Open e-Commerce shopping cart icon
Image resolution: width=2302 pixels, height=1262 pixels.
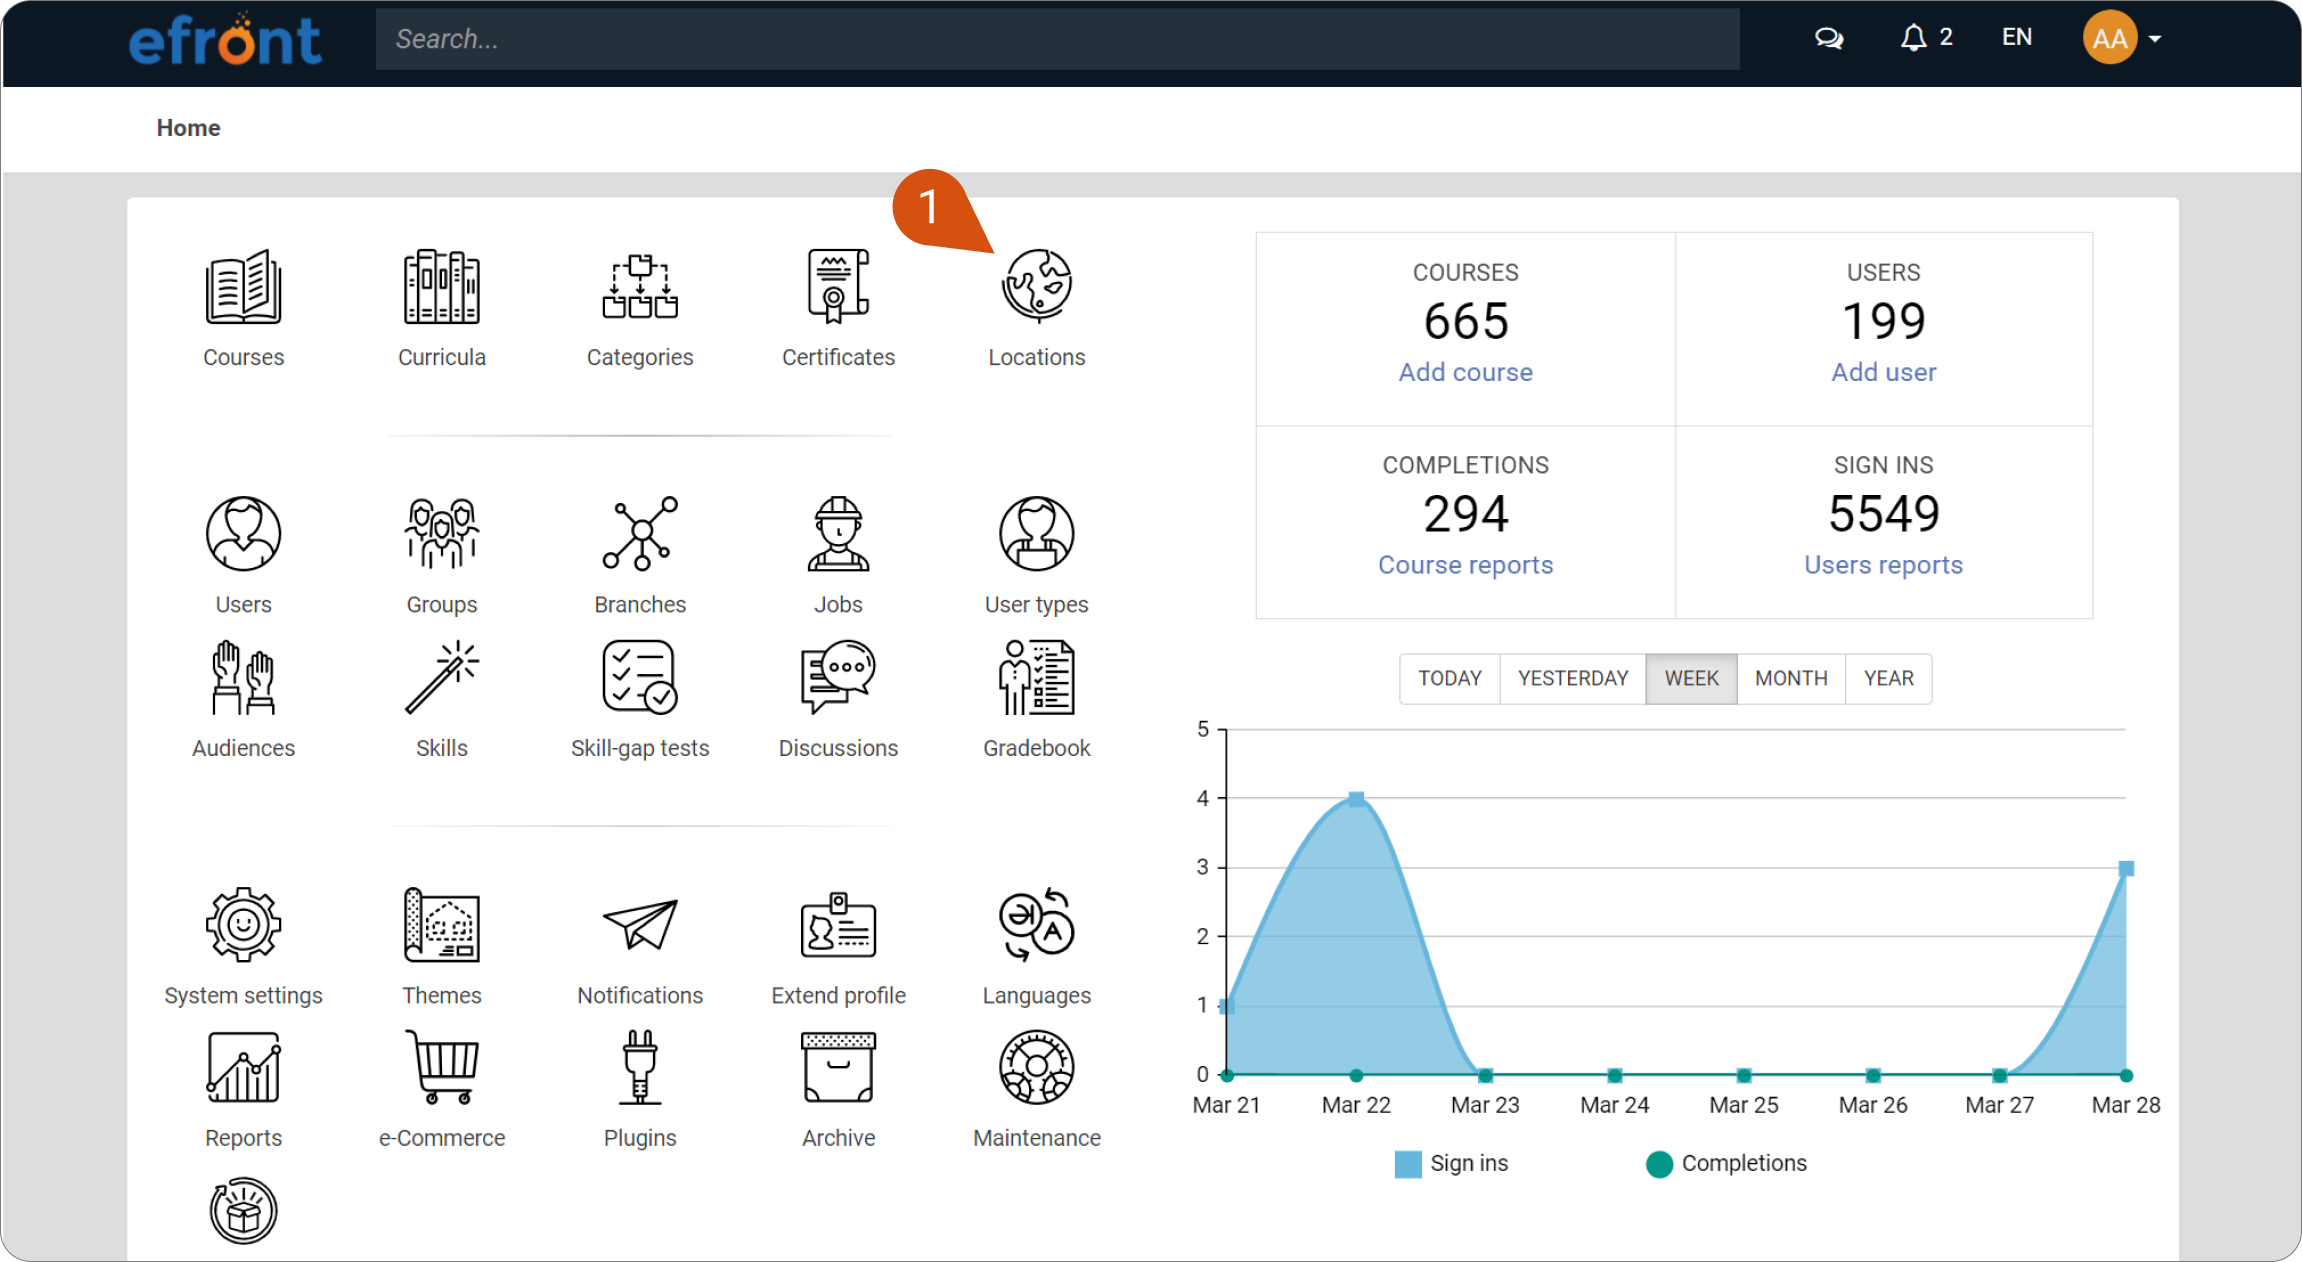[441, 1068]
